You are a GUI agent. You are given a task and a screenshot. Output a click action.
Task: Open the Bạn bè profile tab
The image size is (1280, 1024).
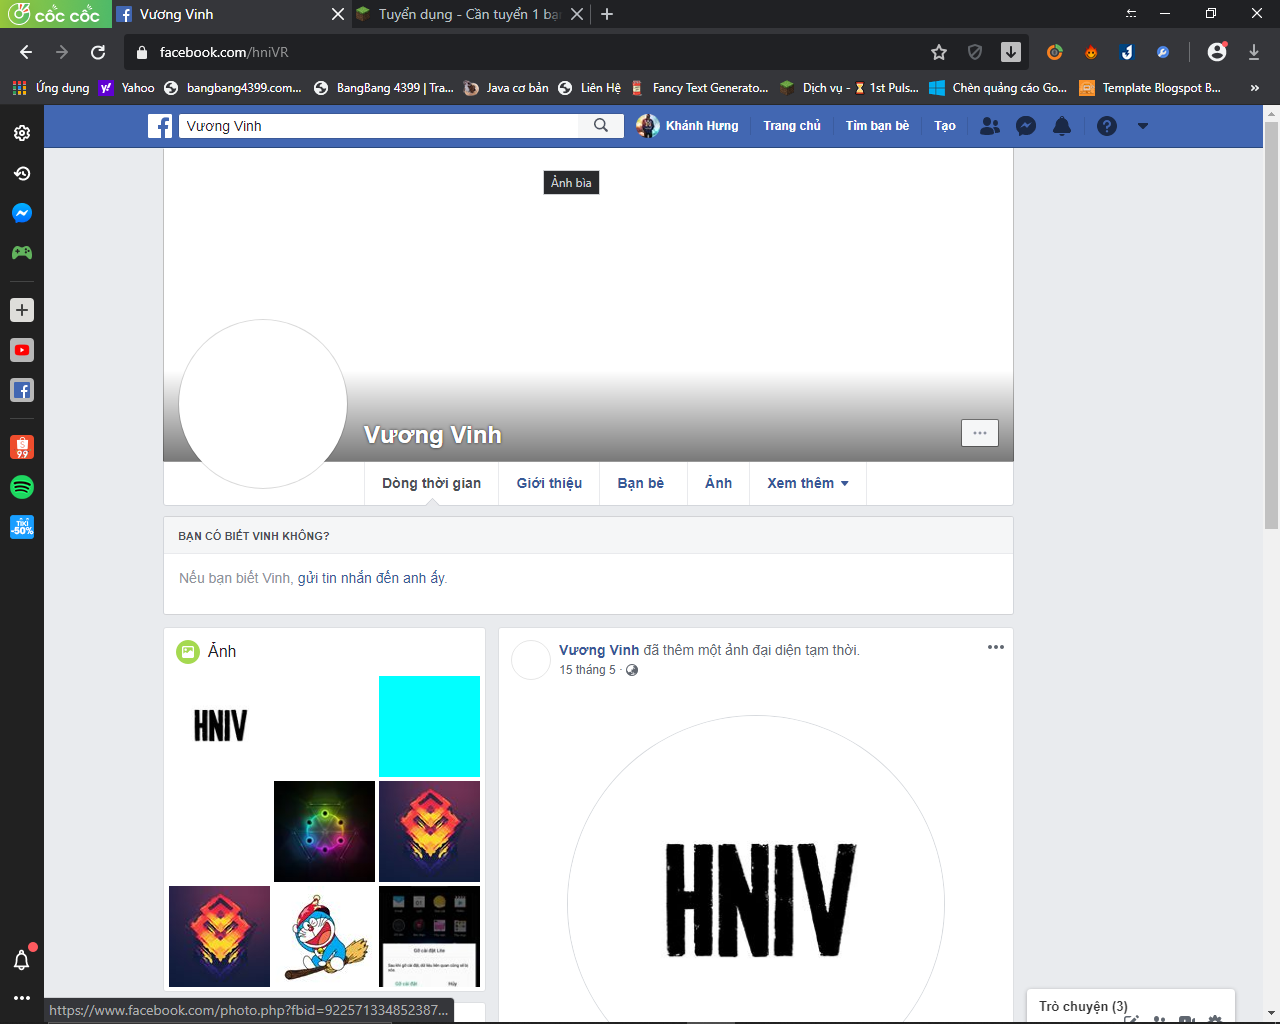tap(641, 483)
